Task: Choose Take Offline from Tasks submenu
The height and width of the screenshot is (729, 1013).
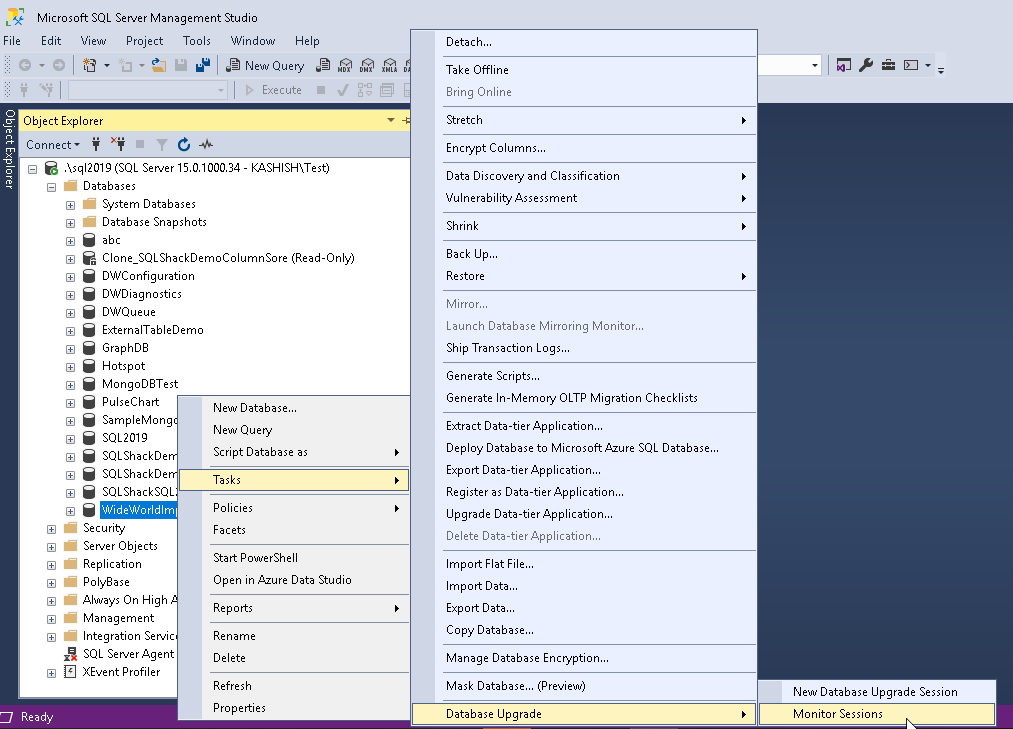Action: coord(583,70)
